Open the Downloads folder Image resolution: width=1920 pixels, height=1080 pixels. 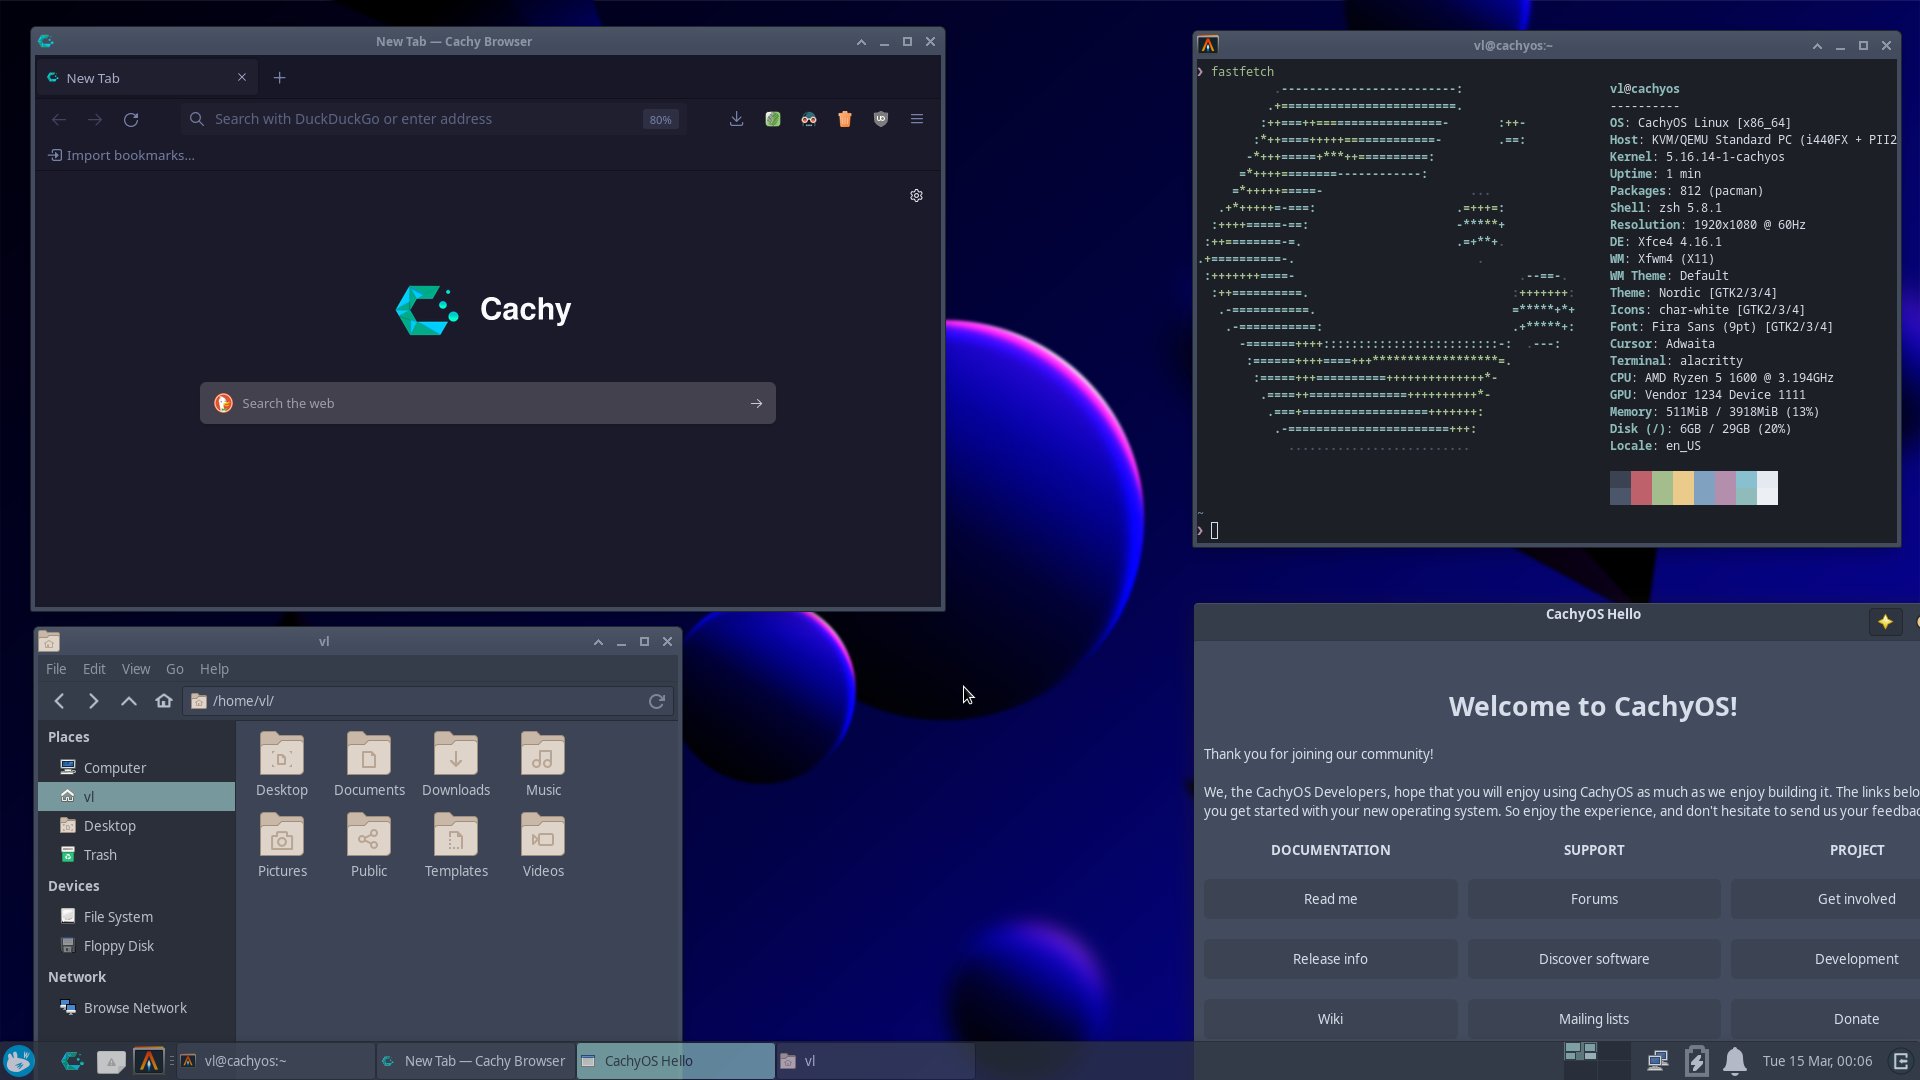click(x=456, y=763)
